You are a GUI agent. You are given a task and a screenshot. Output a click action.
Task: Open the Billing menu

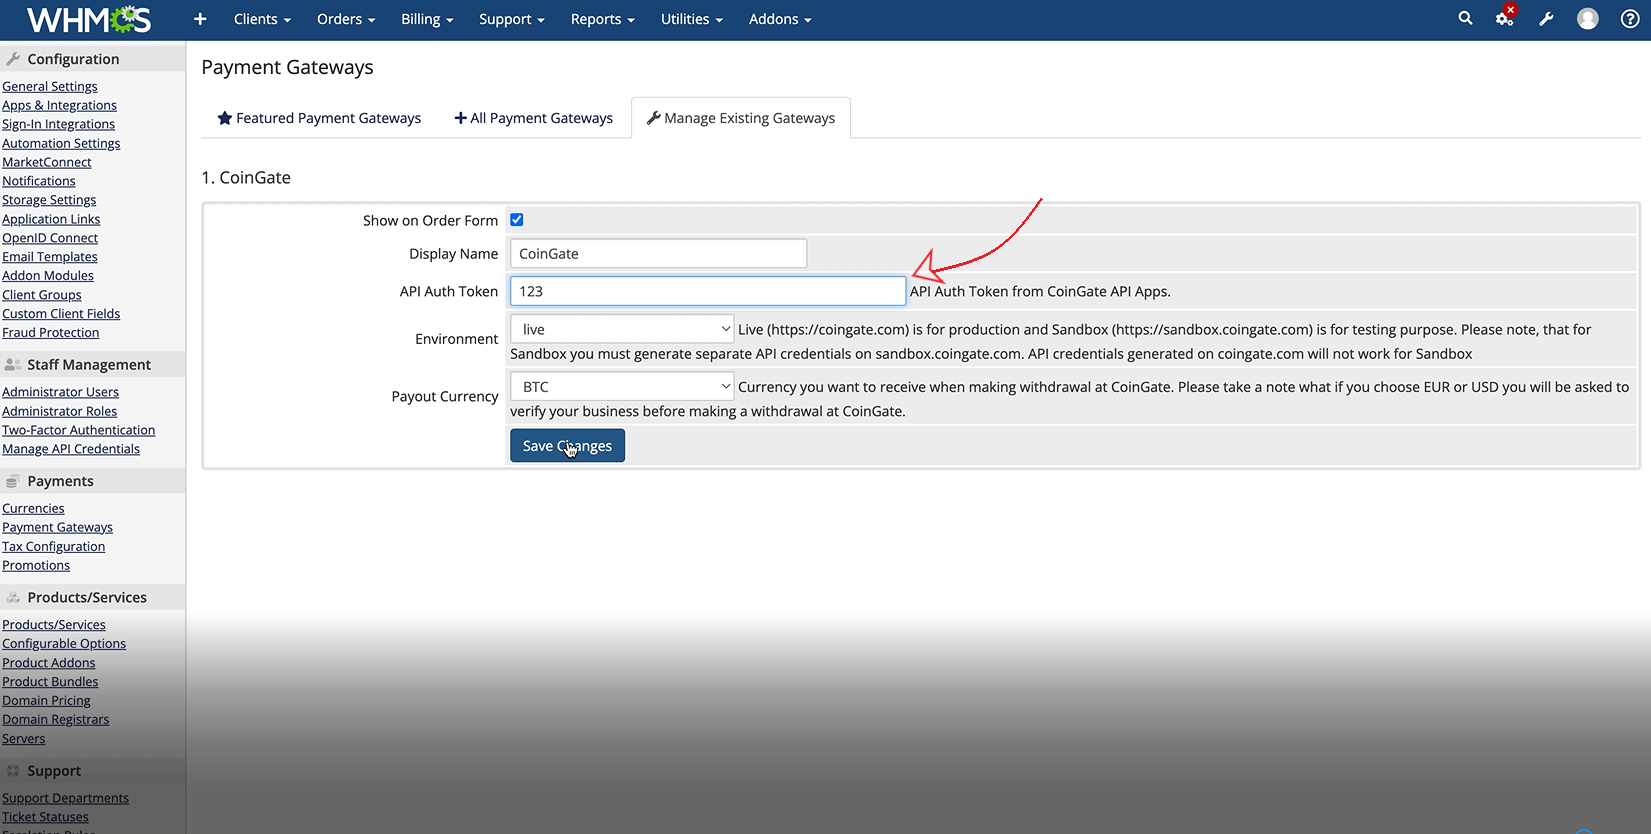click(427, 19)
